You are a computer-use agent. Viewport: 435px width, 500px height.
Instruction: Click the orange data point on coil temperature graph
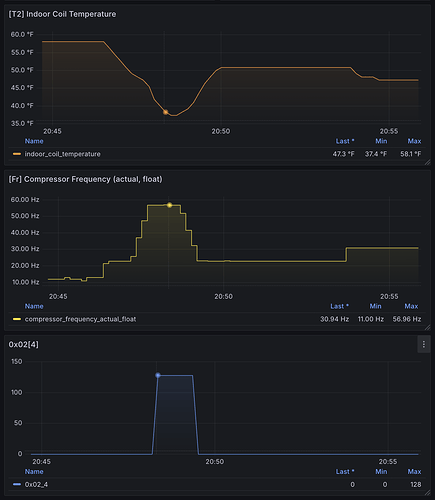tap(165, 112)
